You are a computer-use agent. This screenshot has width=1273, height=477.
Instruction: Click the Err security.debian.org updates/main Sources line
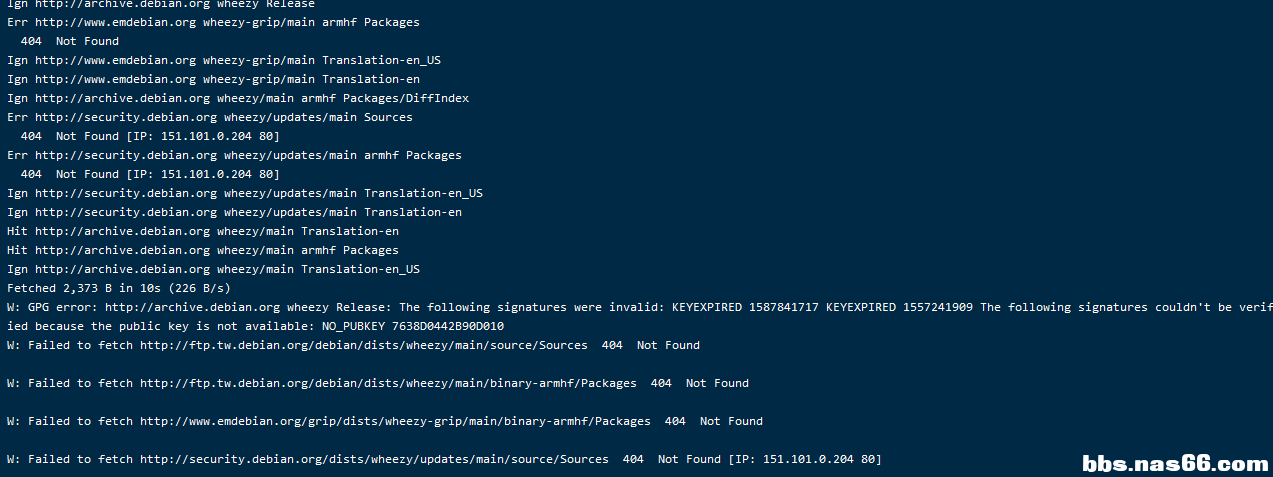click(x=210, y=117)
